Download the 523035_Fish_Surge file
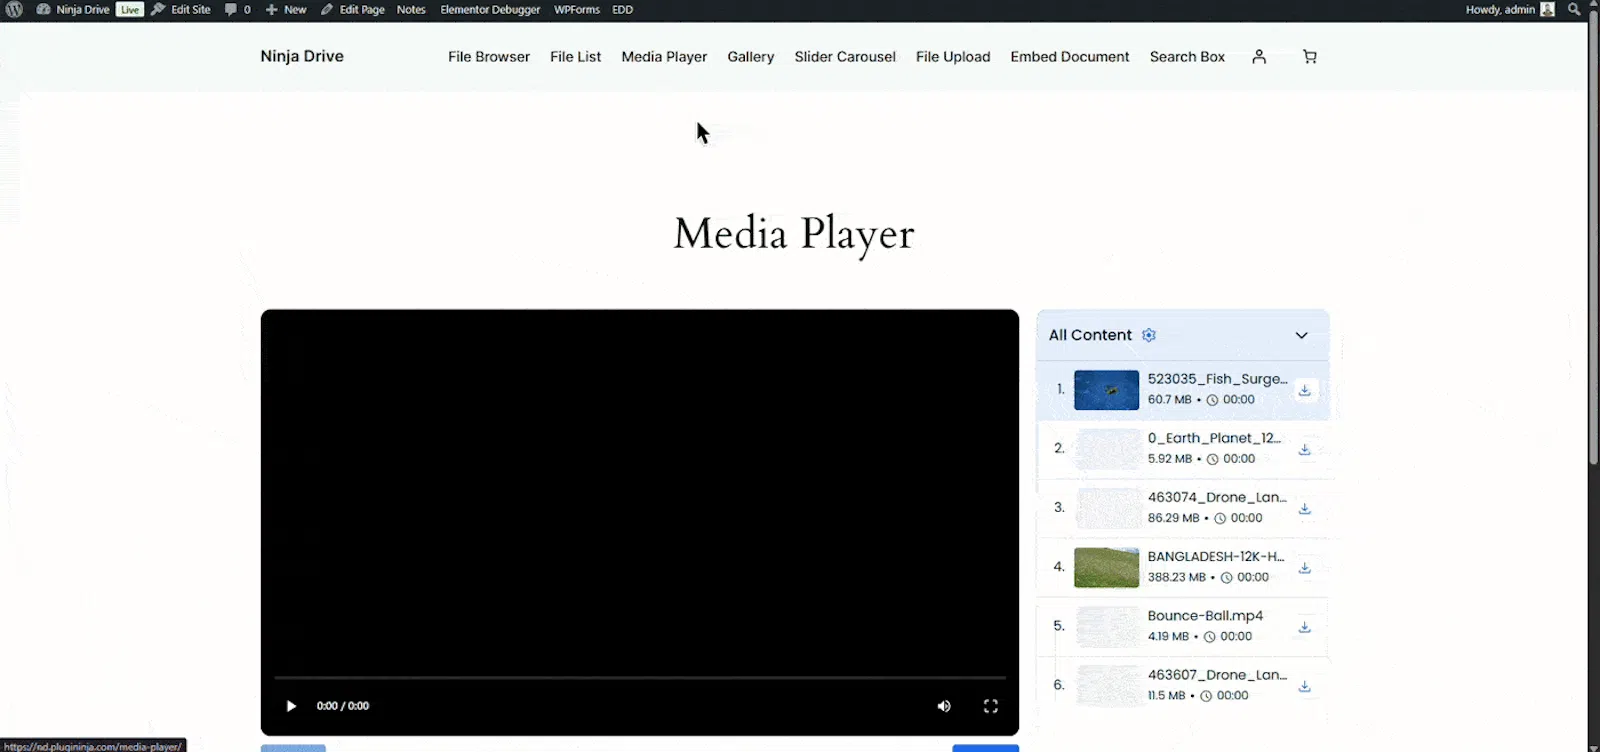This screenshot has height=752, width=1600. [x=1305, y=390]
